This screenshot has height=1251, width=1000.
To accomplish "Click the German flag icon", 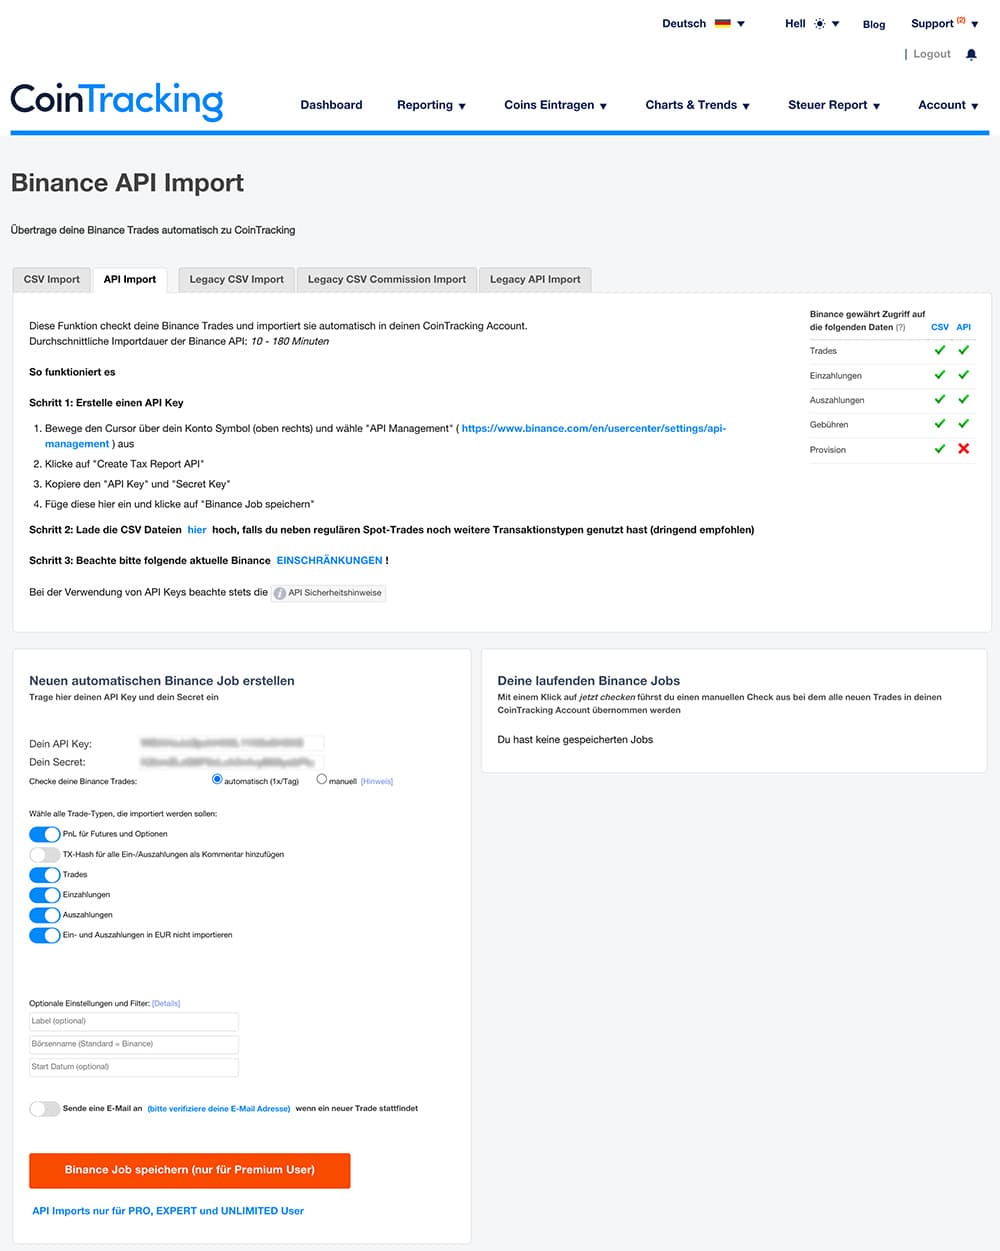I will pos(723,23).
